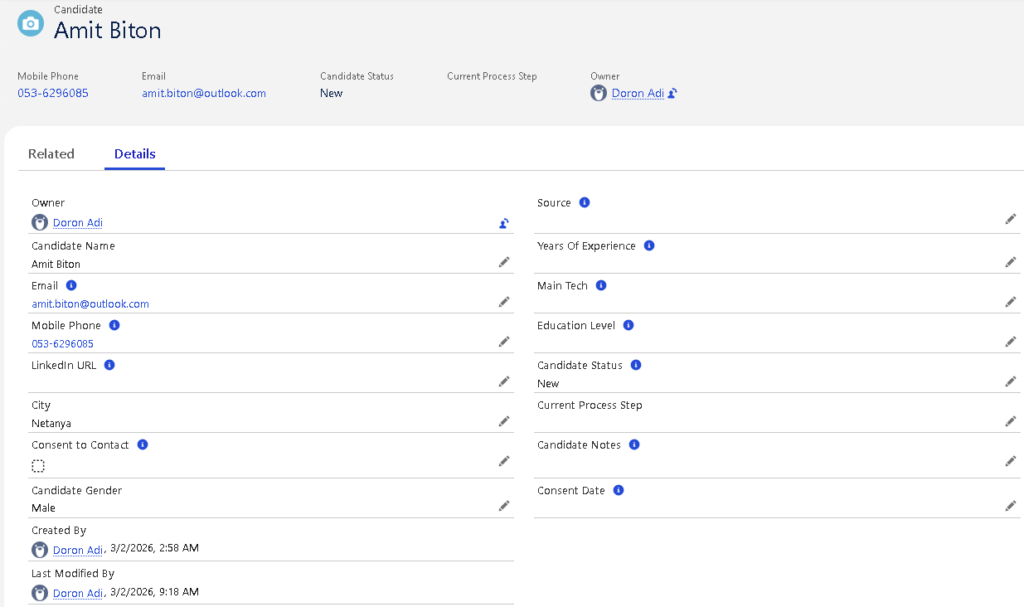Edit Candidate Gender pencil icon
Screen dimensions: 1024x607
tap(504, 507)
